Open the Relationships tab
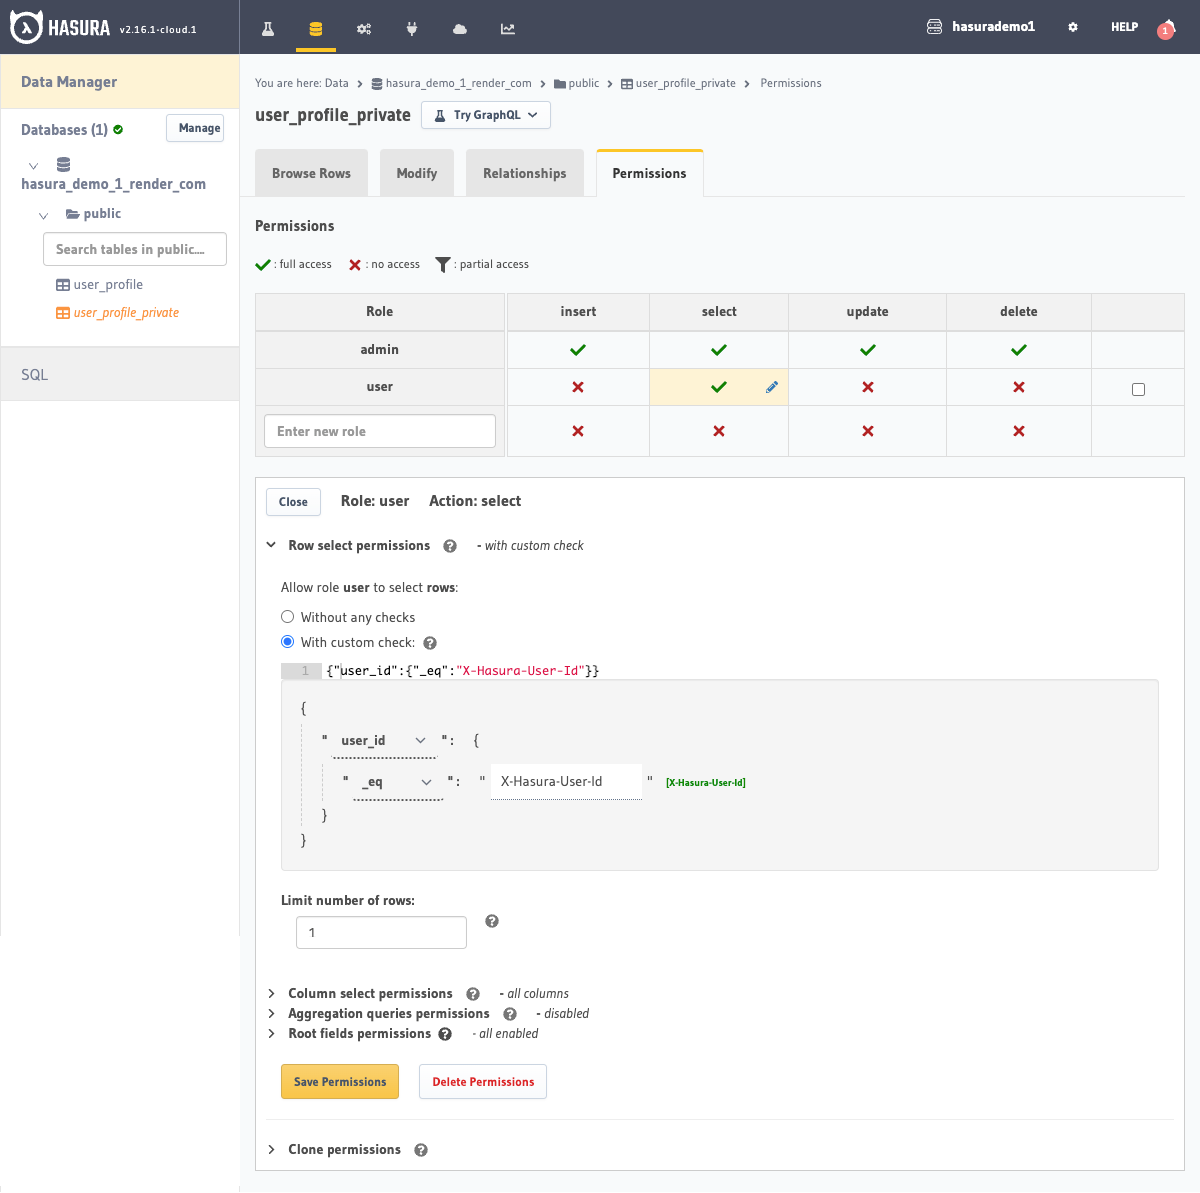1200x1193 pixels. [524, 172]
